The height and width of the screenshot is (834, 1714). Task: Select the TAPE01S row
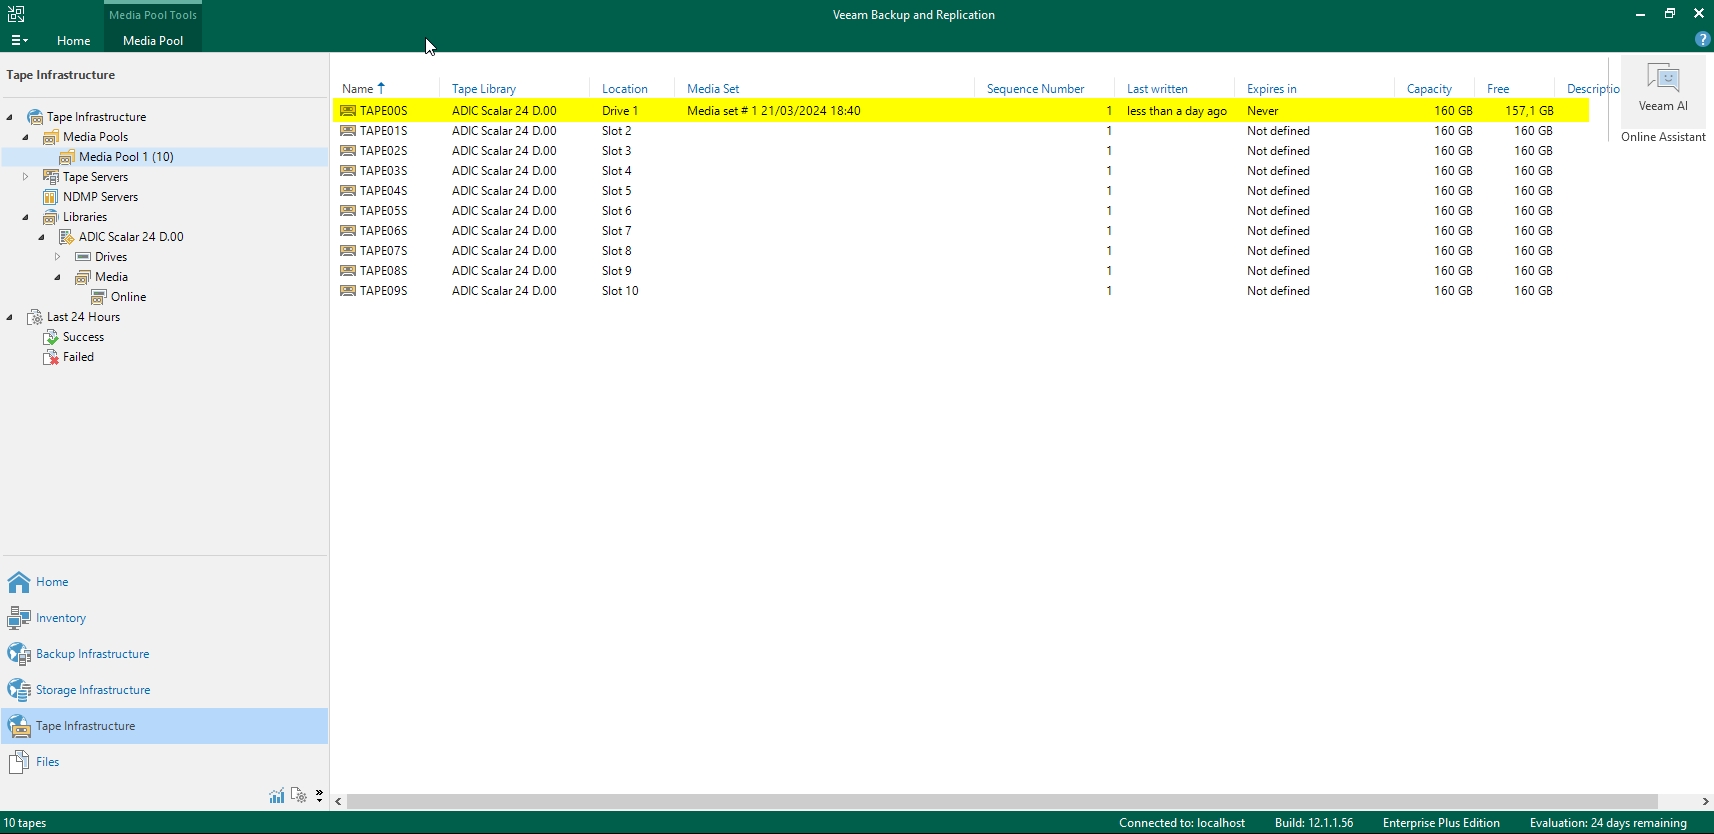(x=961, y=131)
